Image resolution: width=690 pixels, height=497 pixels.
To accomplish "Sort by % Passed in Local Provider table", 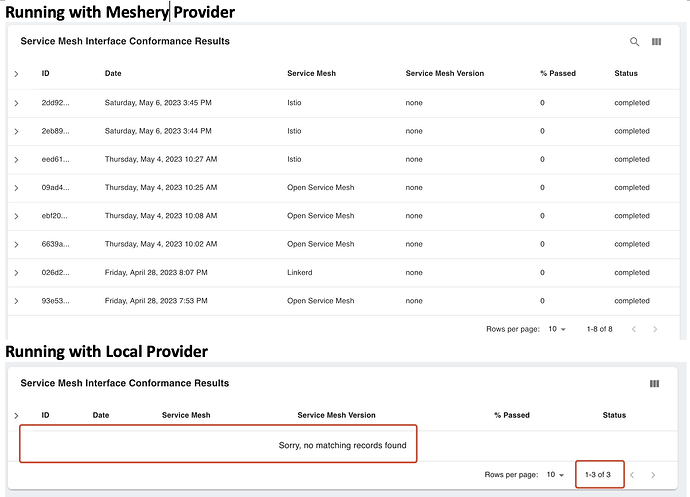I will (x=512, y=415).
